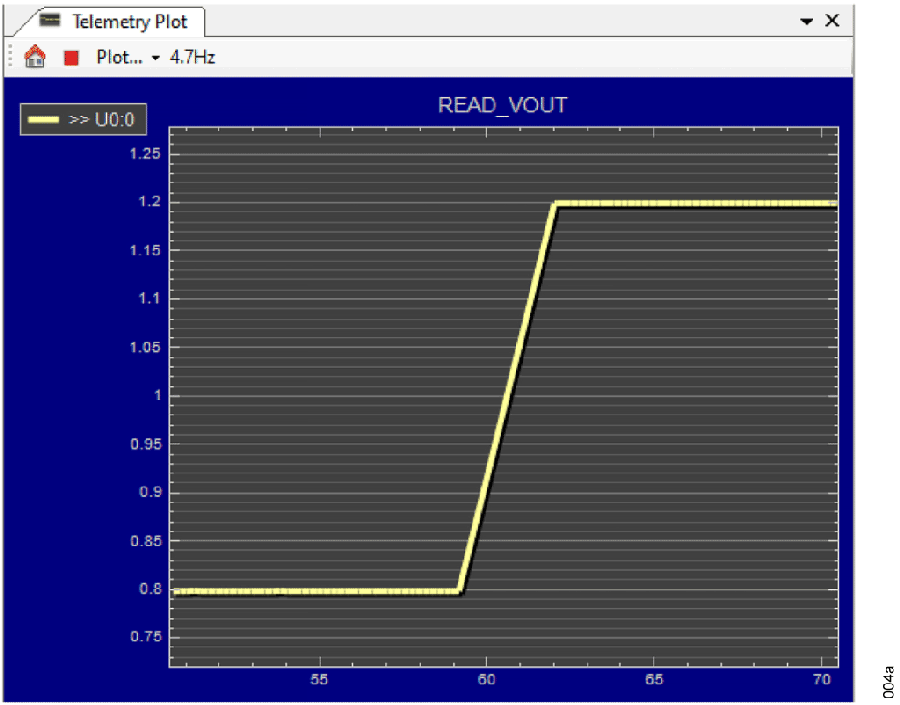Switch to the Telemetry Plot tab
The image size is (900, 705).
point(129,21)
